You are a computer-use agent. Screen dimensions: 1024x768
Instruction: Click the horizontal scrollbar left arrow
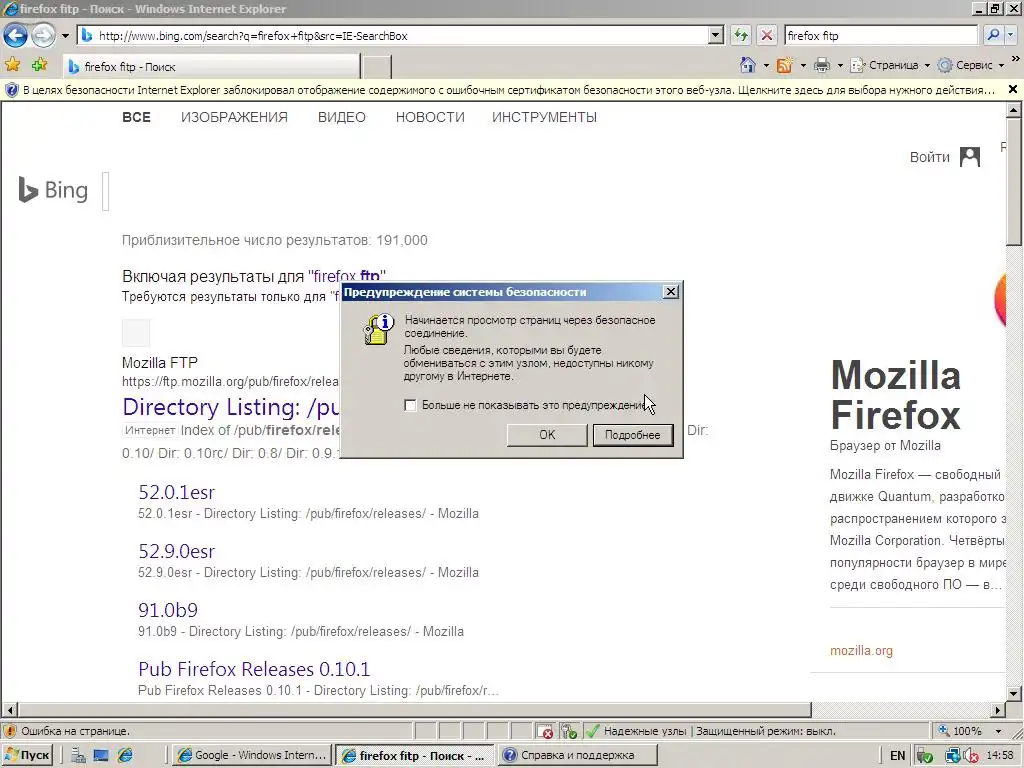[x=10, y=710]
